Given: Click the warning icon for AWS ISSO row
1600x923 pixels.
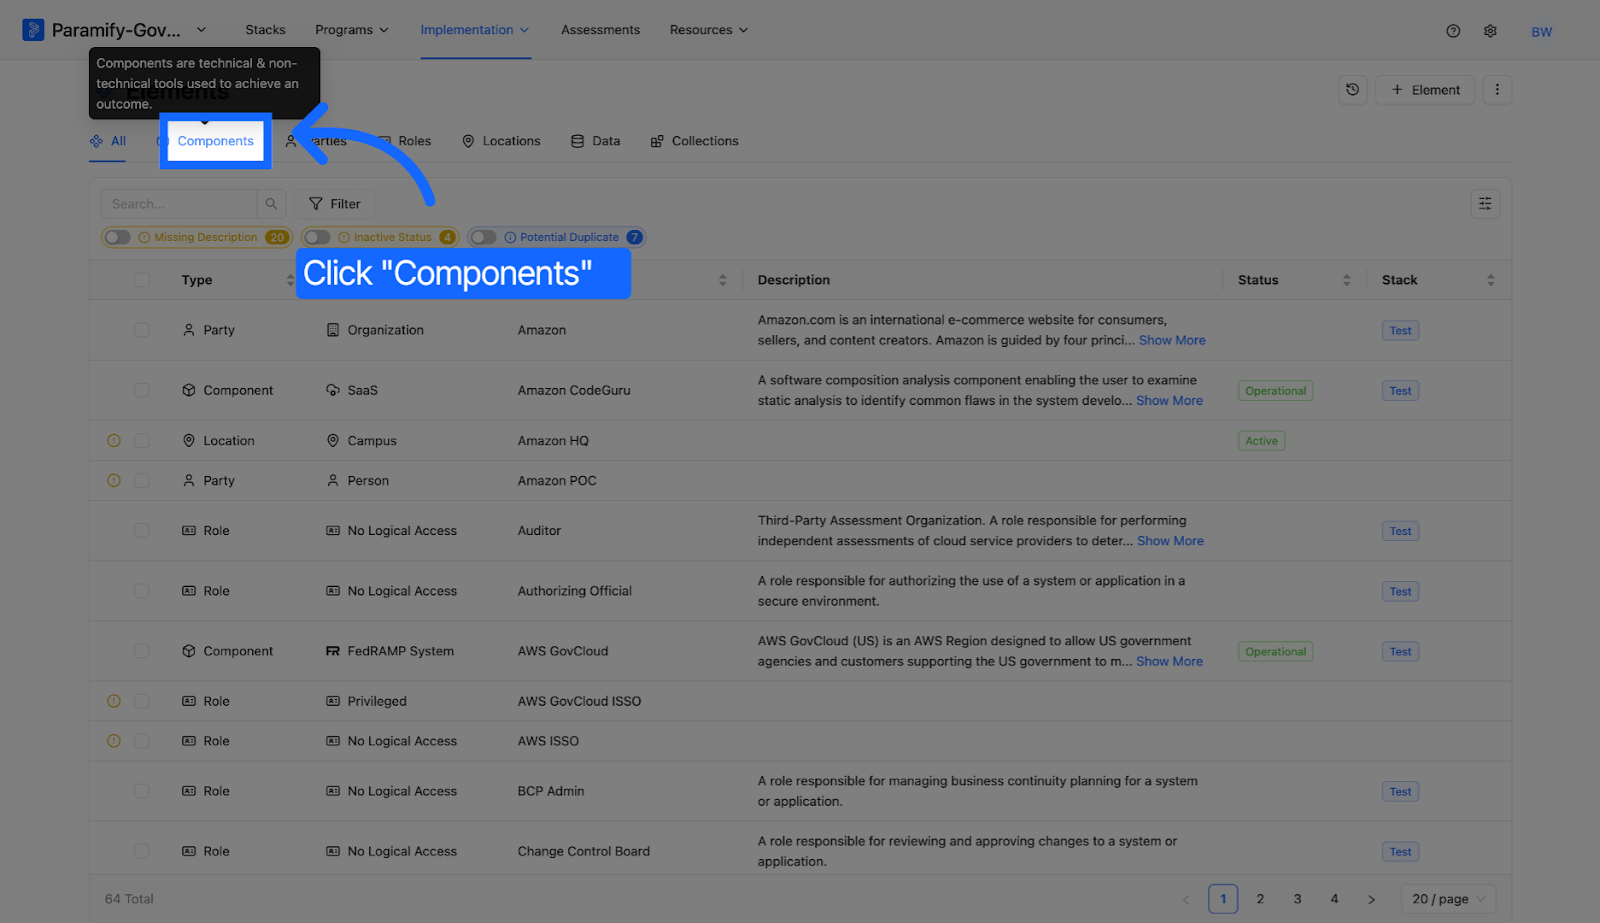Looking at the screenshot, I should (x=114, y=741).
